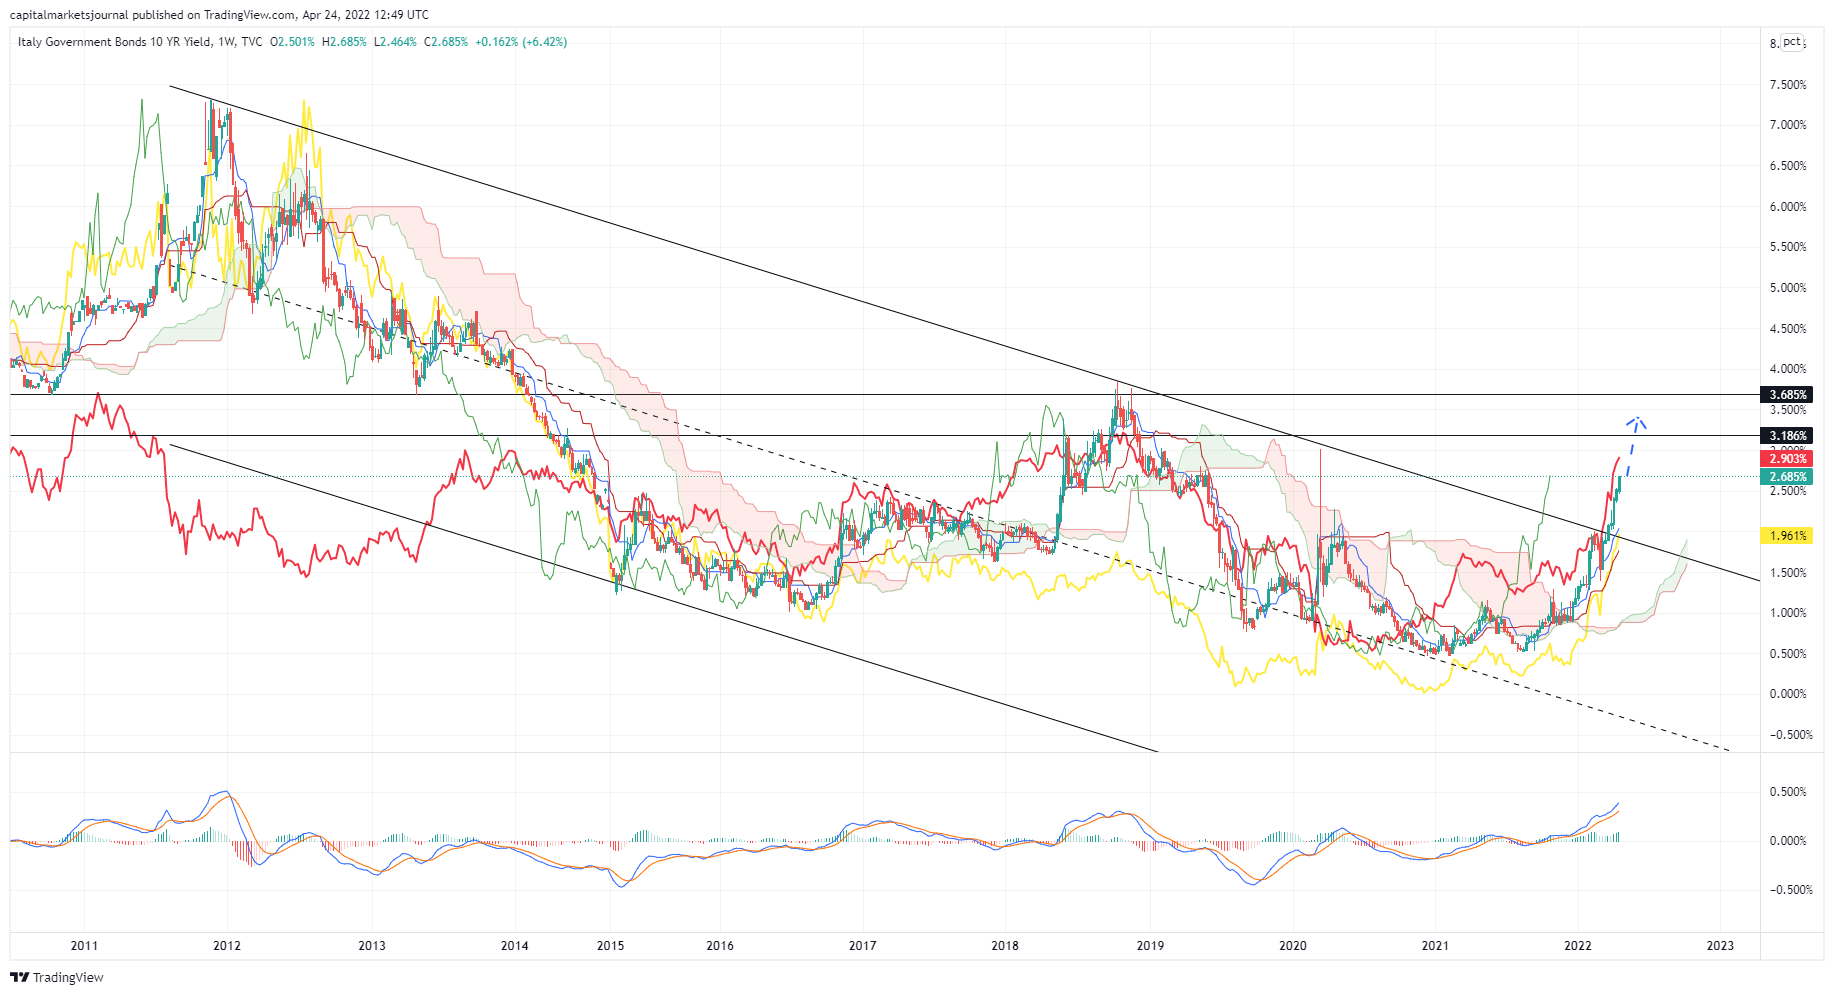This screenshot has height=995, width=1834.
Task: Click the 2021 label on the time axis
Action: (x=1435, y=946)
